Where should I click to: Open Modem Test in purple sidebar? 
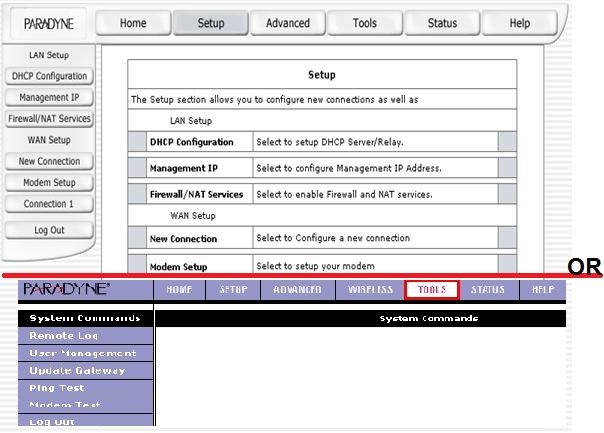click(x=86, y=404)
